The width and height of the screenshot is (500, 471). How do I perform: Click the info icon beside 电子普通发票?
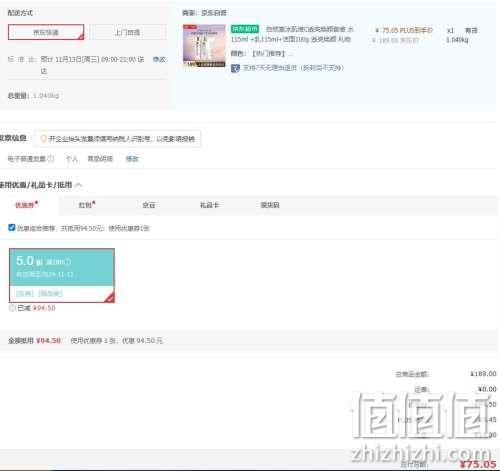click(x=51, y=159)
